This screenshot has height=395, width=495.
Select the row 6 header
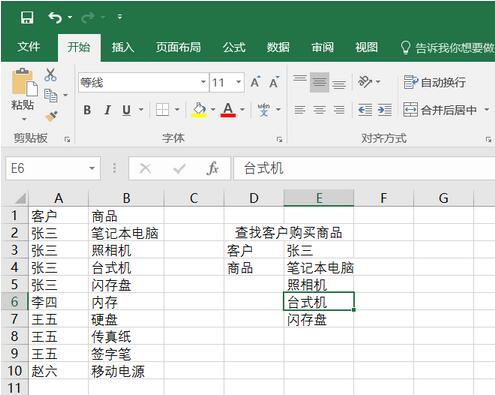(x=14, y=302)
